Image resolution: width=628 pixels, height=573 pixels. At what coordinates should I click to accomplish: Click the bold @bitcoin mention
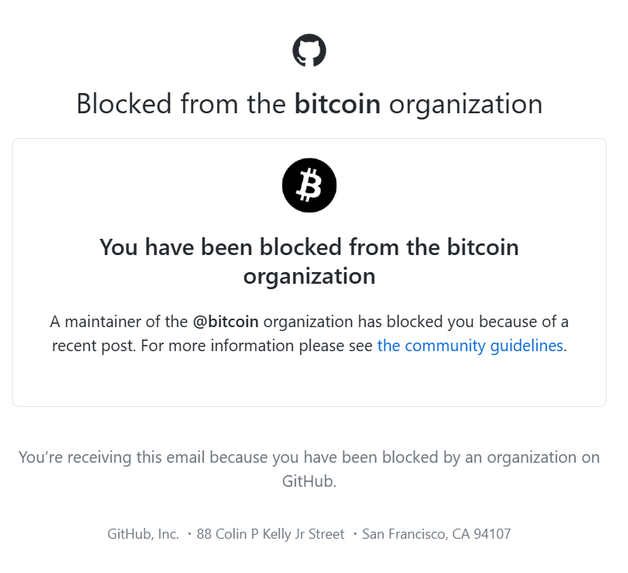coord(226,322)
